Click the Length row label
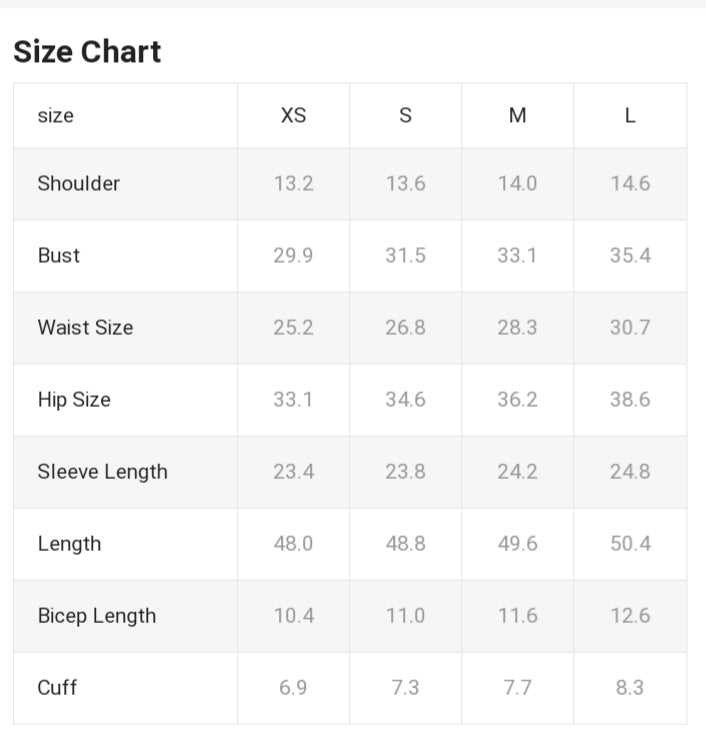Image resolution: width=706 pixels, height=733 pixels. tap(69, 544)
